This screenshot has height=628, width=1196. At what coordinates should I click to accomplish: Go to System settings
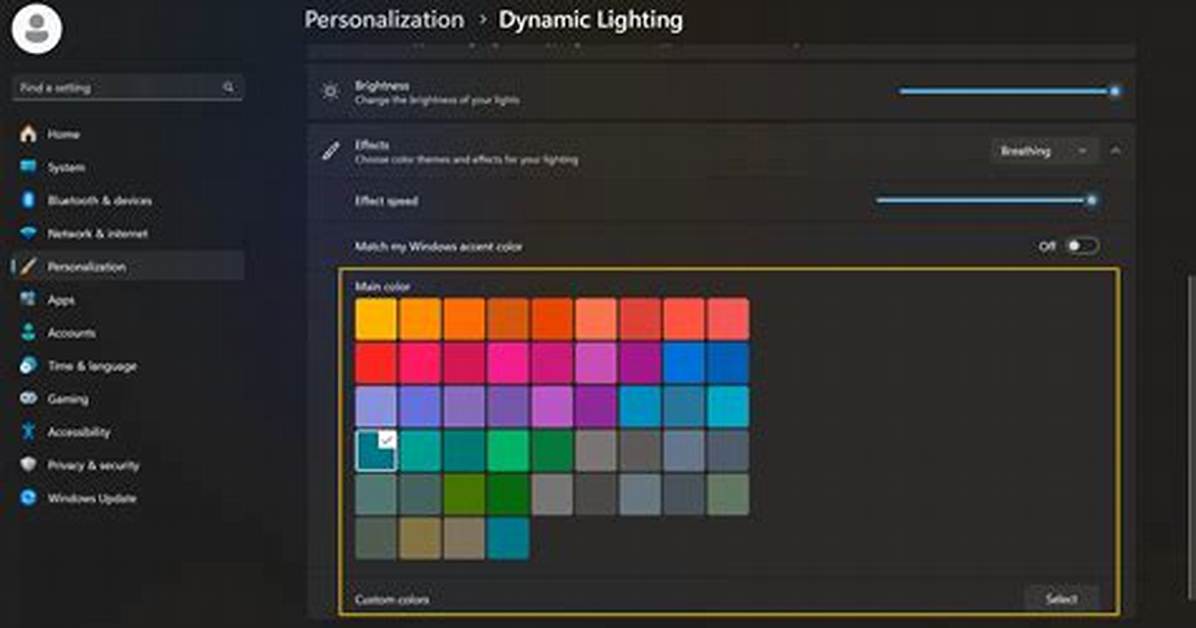tap(127, 167)
